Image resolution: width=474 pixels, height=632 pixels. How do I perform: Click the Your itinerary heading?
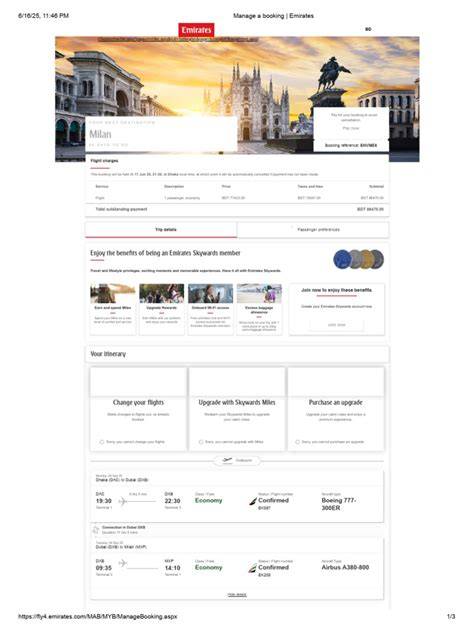(108, 354)
